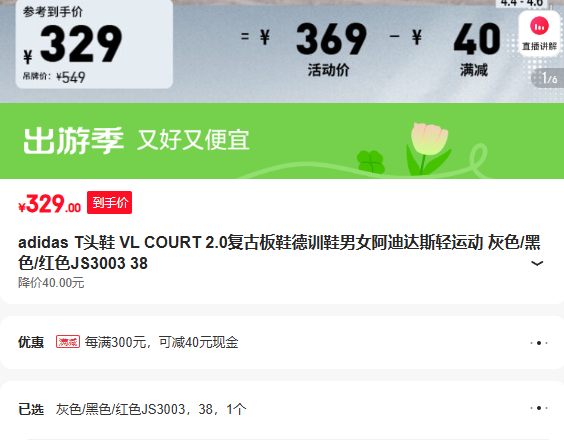This screenshot has width=564, height=443.
Task: Click the adidas VL COURT 2.0 title
Action: point(279,253)
